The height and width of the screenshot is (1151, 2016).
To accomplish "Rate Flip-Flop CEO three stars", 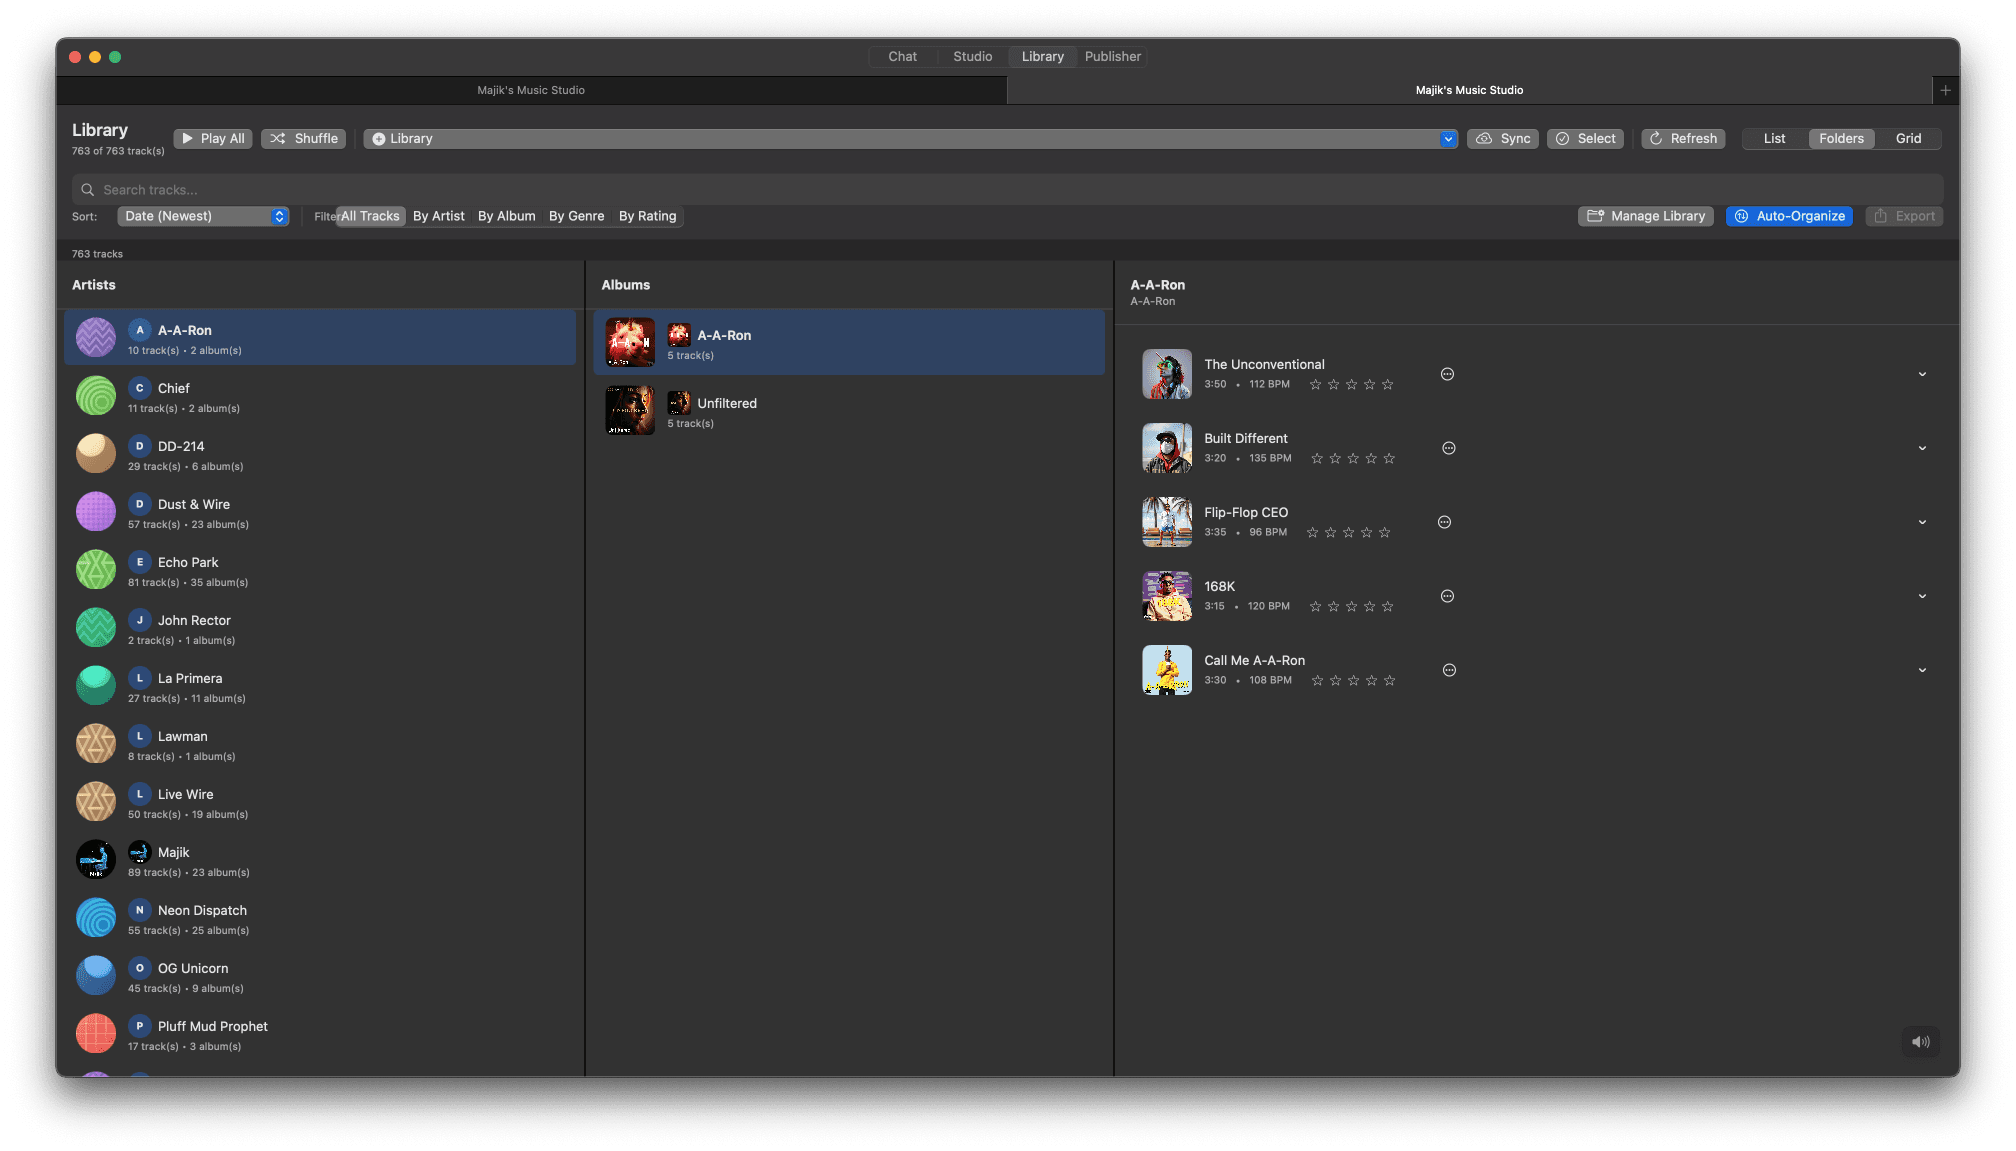I will 1348,532.
